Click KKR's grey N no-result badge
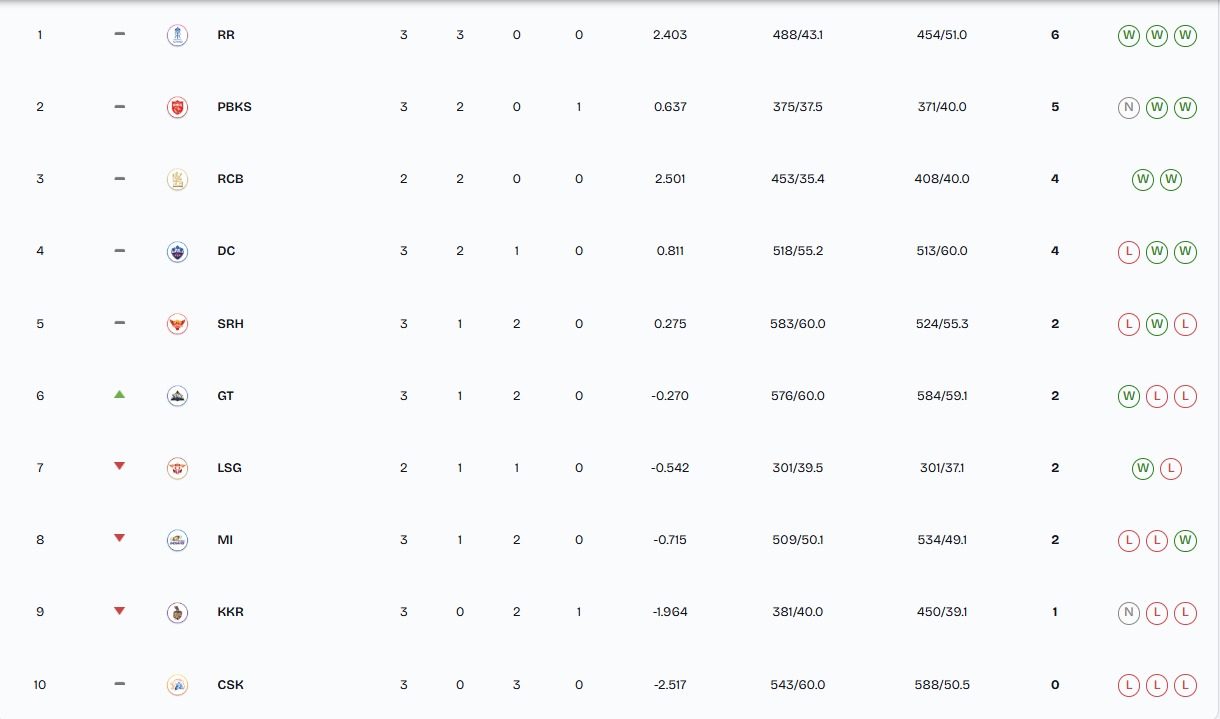This screenshot has height=719, width=1220. [1129, 612]
